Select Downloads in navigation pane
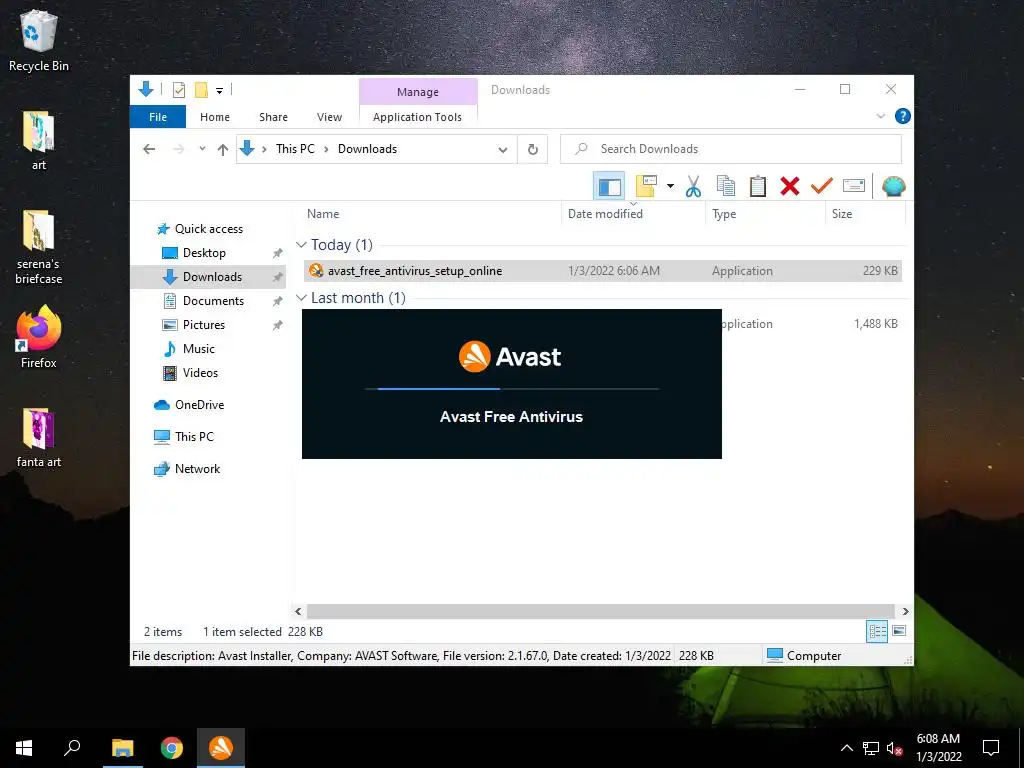This screenshot has width=1024, height=768. (202, 277)
